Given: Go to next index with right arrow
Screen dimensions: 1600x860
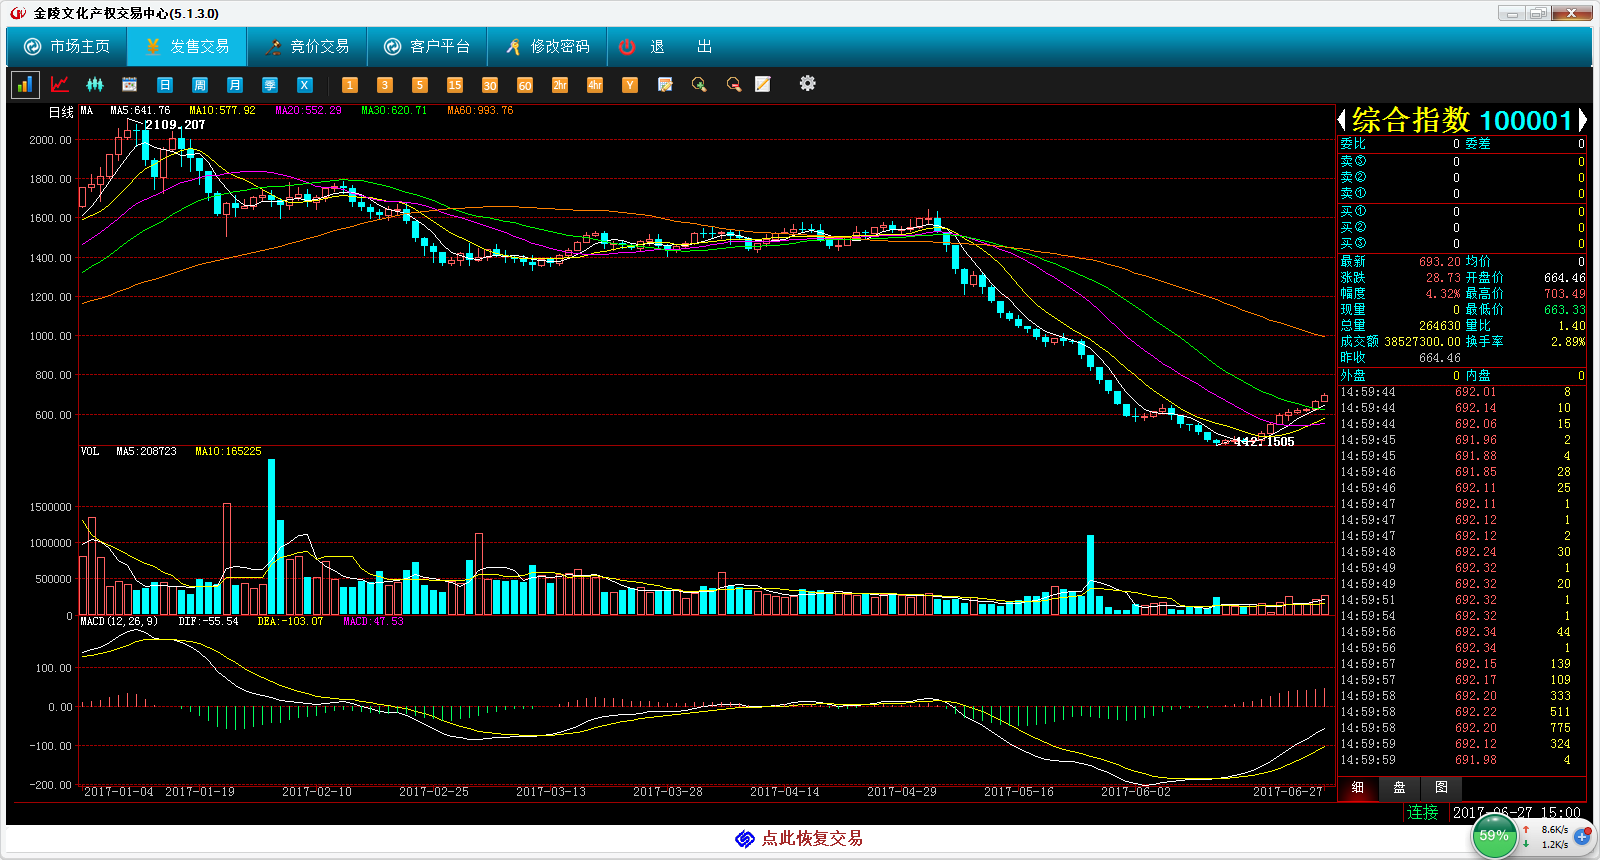Looking at the screenshot, I should [x=1582, y=121].
